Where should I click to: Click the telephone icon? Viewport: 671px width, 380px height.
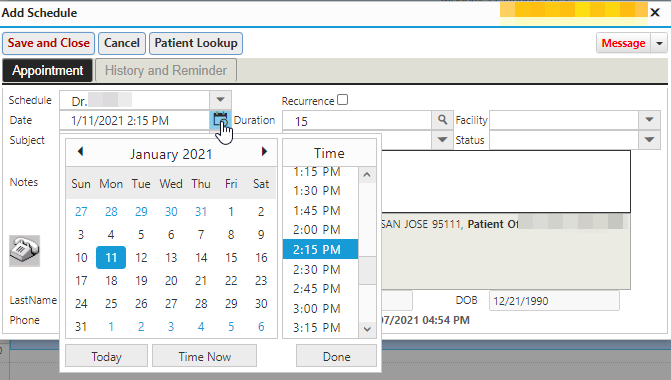tap(24, 251)
